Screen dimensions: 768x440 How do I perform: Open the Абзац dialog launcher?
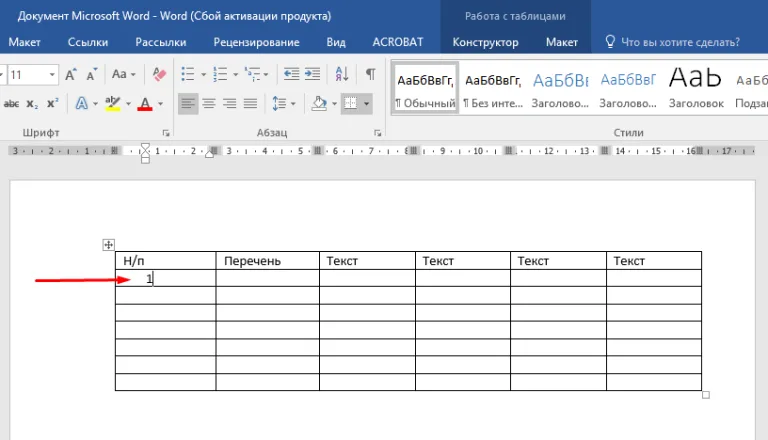click(x=378, y=133)
